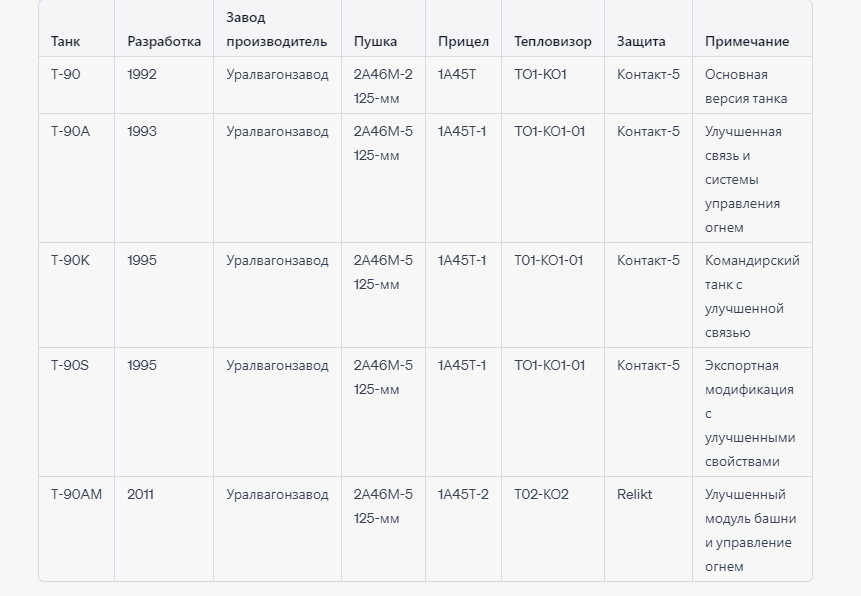Click the 'Пушка' column header

tap(375, 42)
